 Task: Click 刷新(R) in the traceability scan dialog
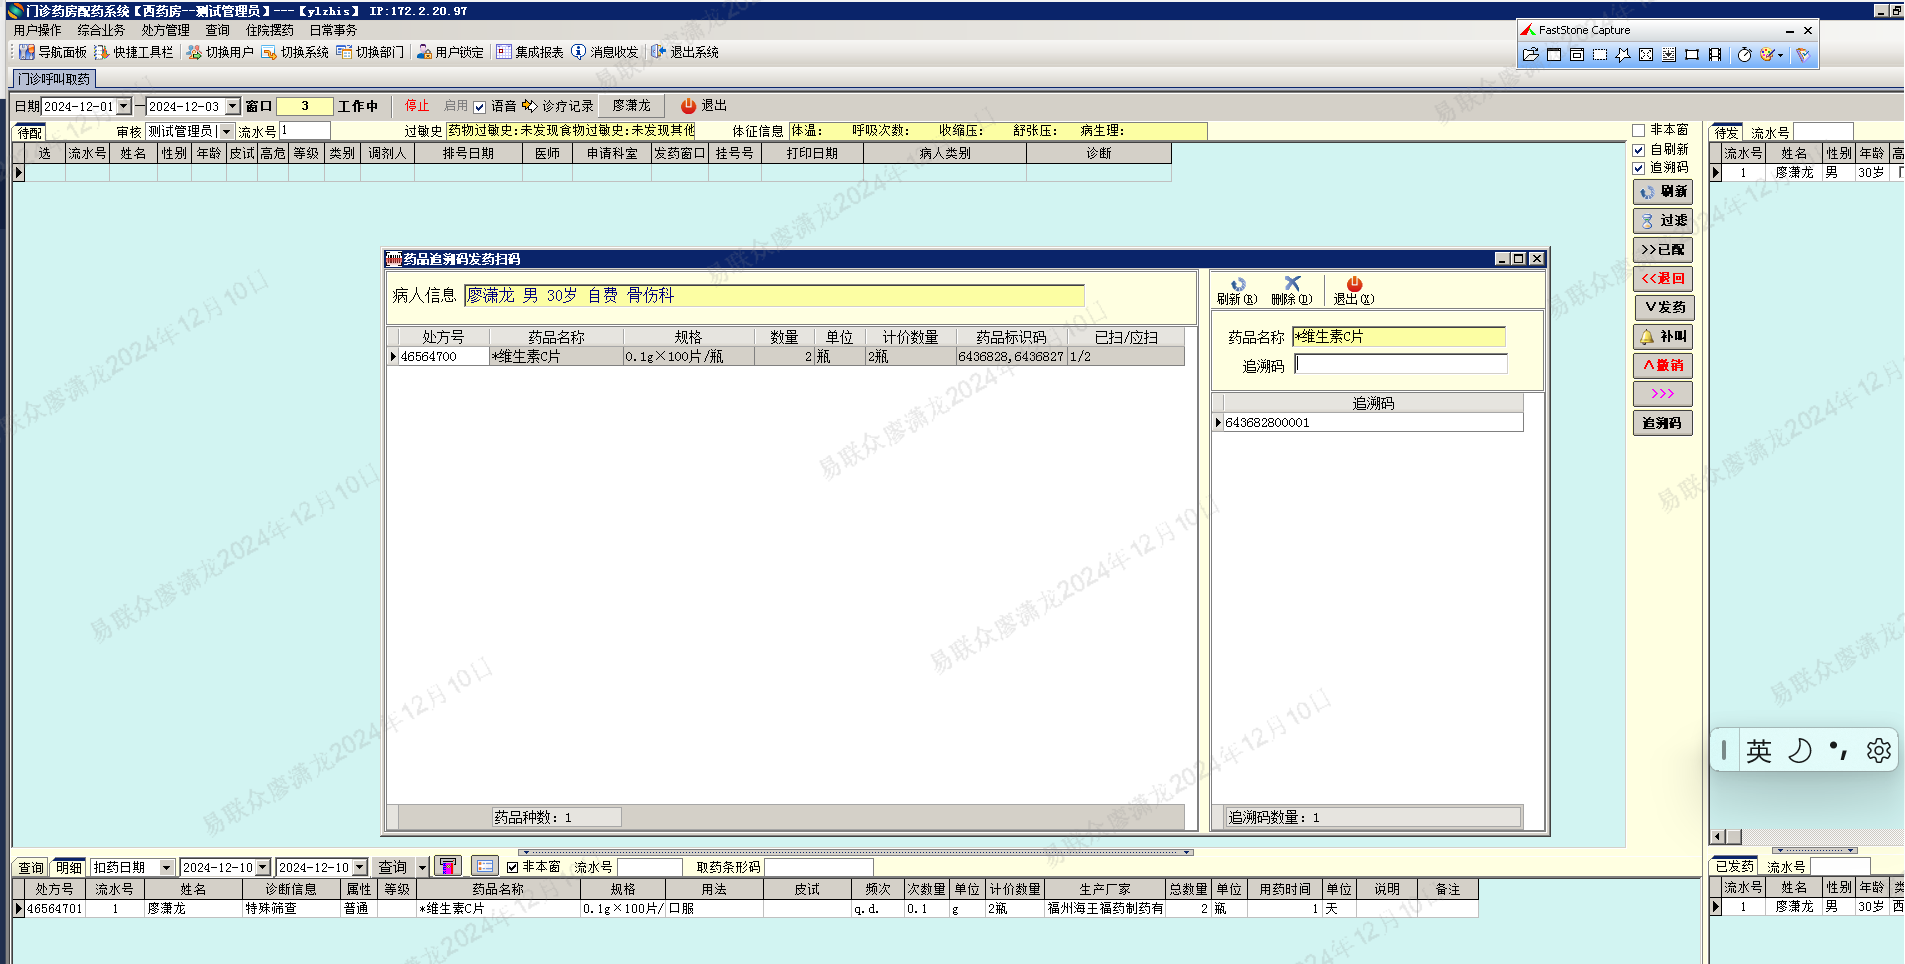1237,291
